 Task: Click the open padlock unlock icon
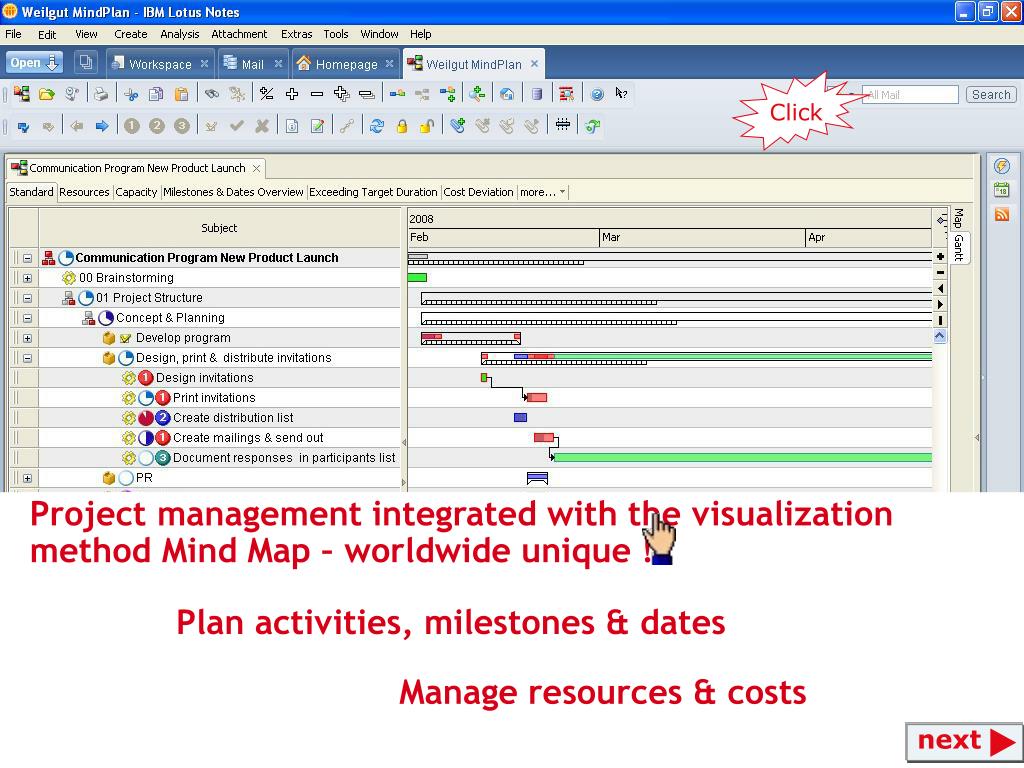coord(426,126)
